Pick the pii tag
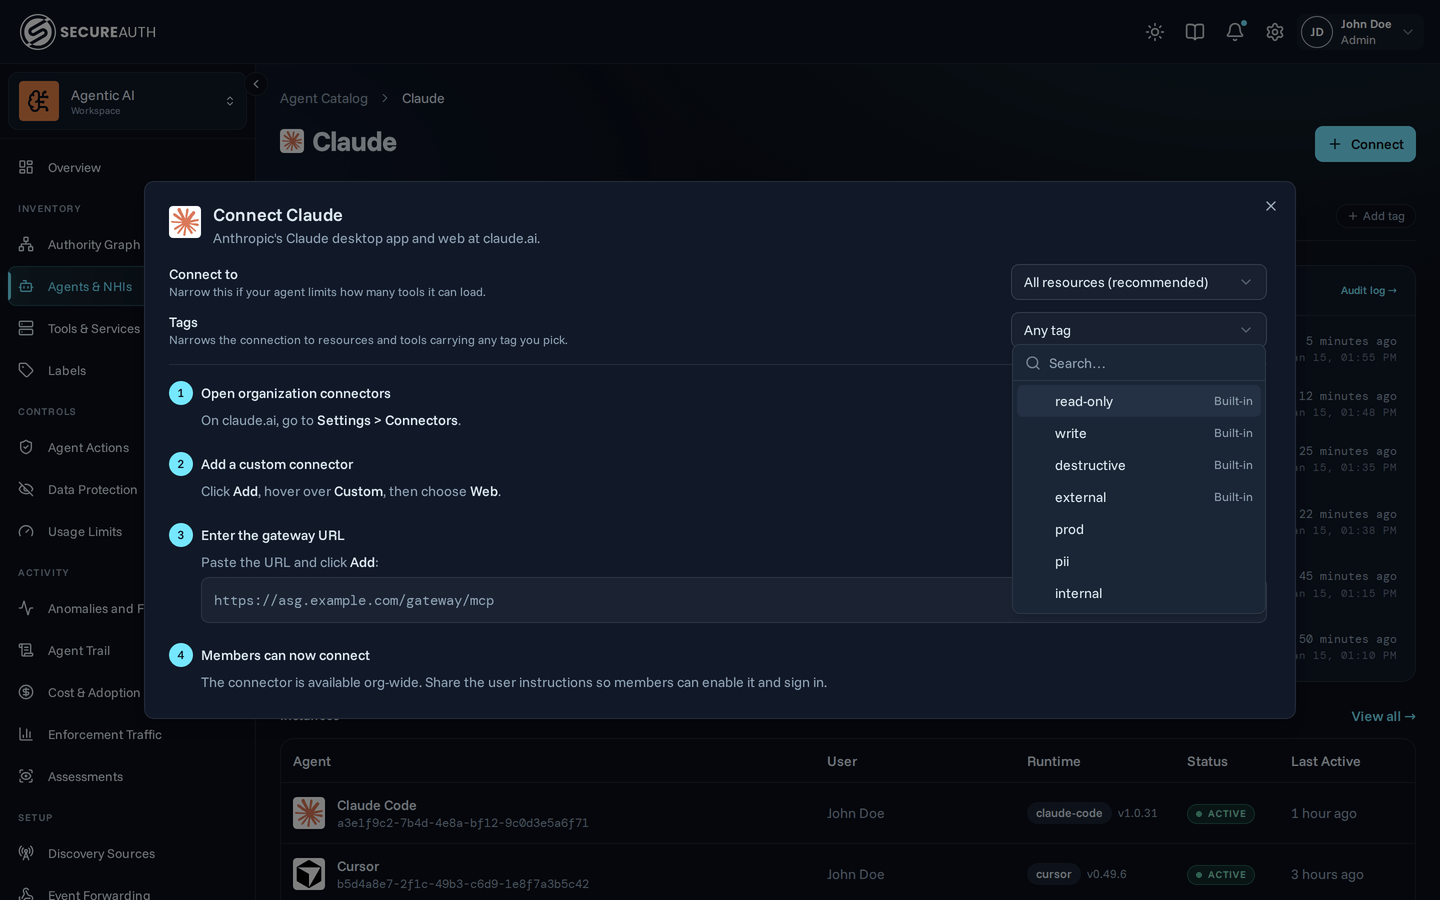The image size is (1440, 900). pyautogui.click(x=1138, y=561)
